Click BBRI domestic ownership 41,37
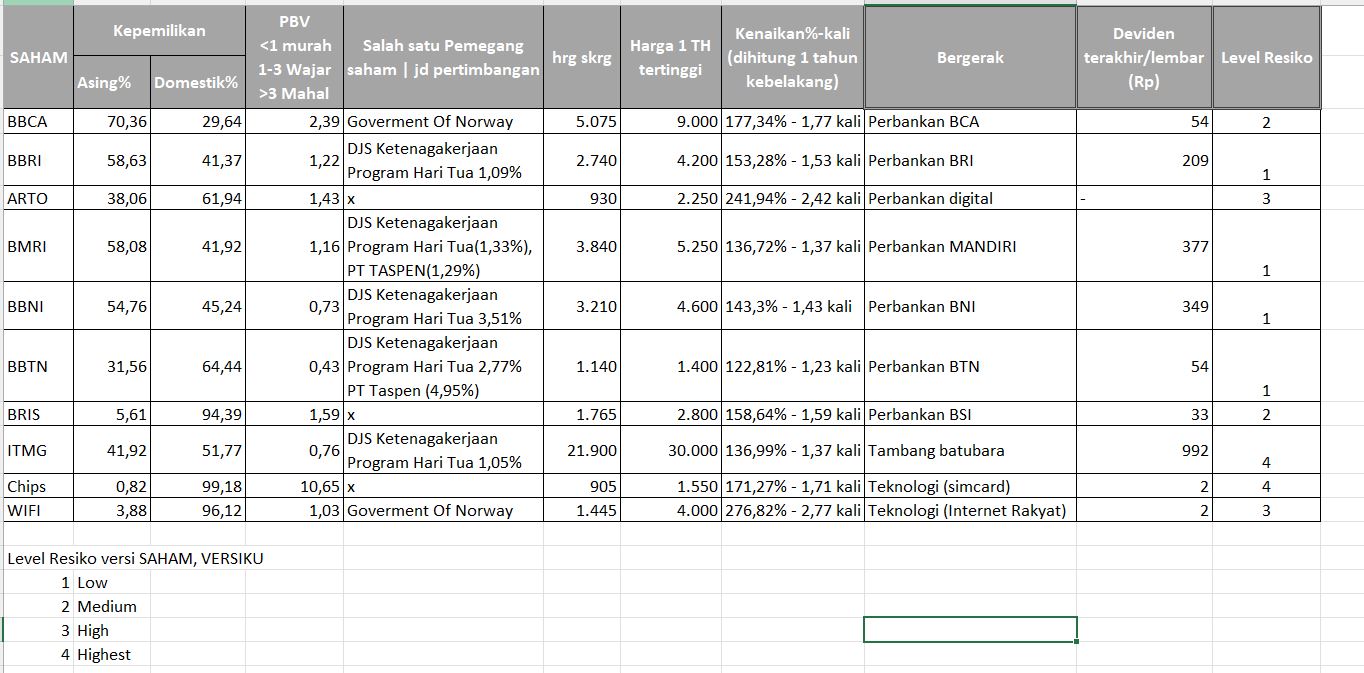The height and width of the screenshot is (673, 1364). point(198,160)
